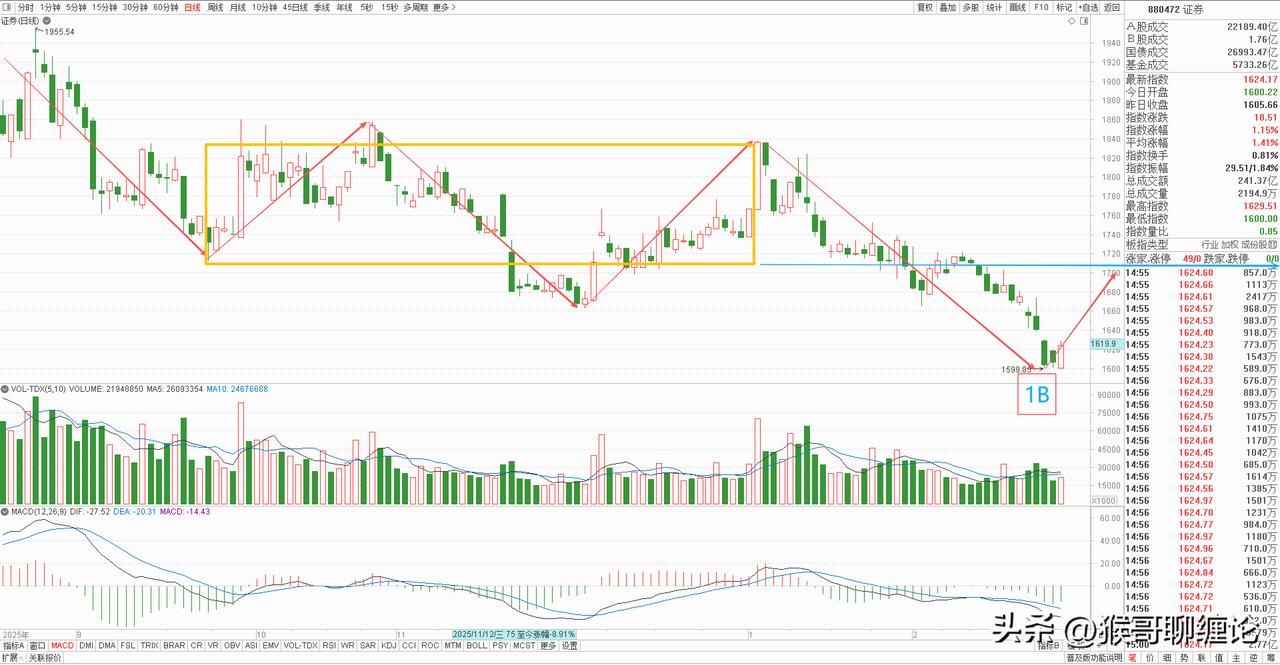Select the 筹 chip distribution tab
Image resolution: width=1280 pixels, height=665 pixels.
pyautogui.click(x=1271, y=658)
